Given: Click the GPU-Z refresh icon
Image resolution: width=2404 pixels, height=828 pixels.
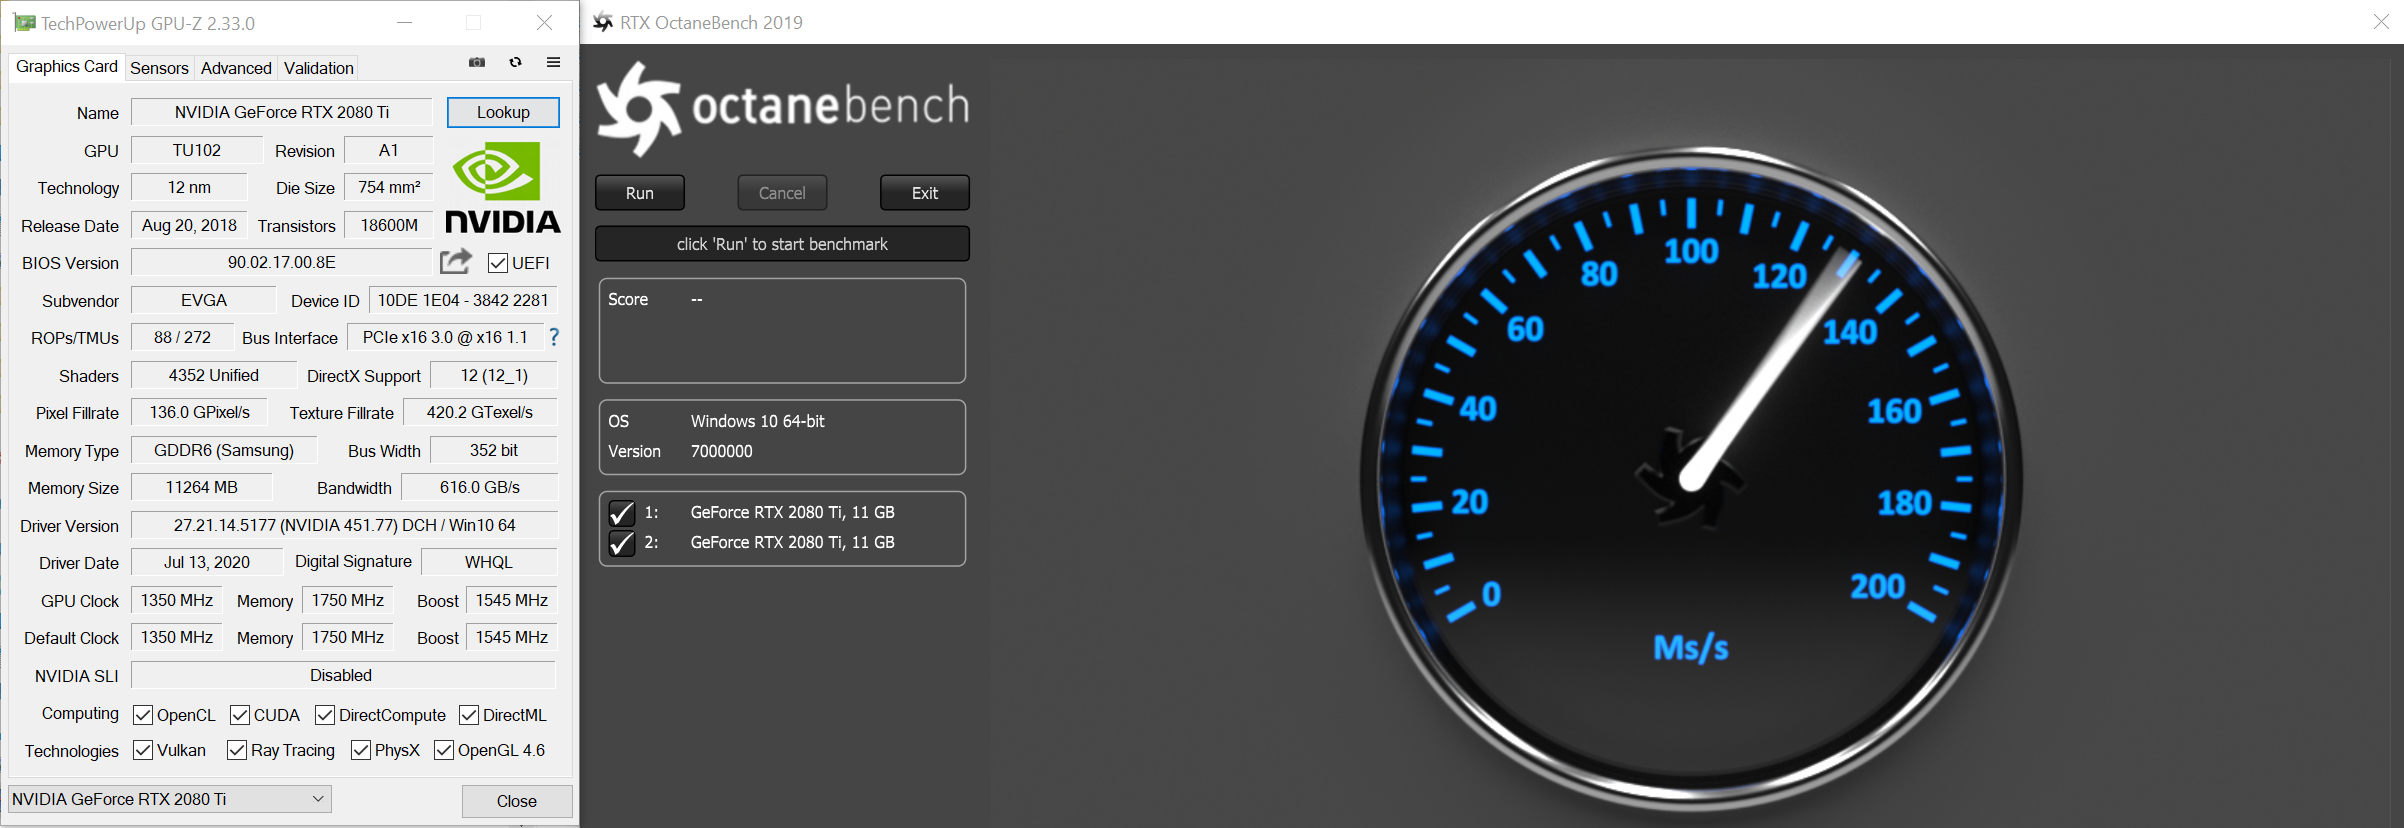Looking at the screenshot, I should [x=515, y=63].
